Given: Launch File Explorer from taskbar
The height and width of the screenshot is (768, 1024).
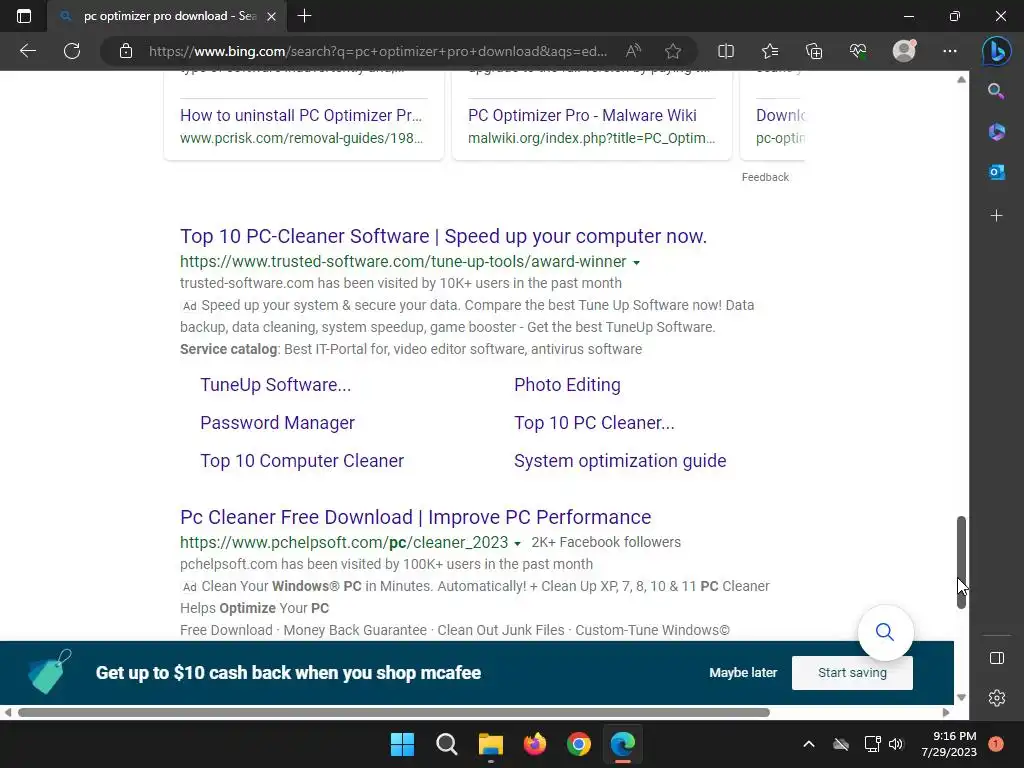Looking at the screenshot, I should 490,744.
